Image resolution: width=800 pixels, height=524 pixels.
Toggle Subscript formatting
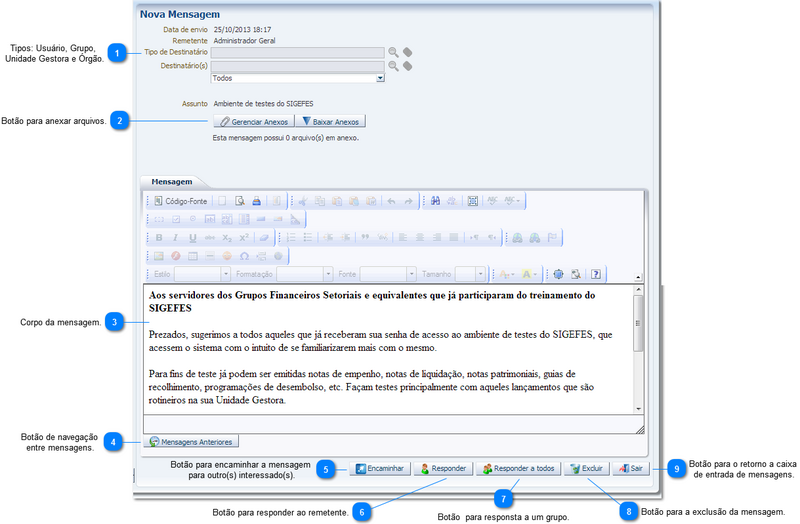227,238
